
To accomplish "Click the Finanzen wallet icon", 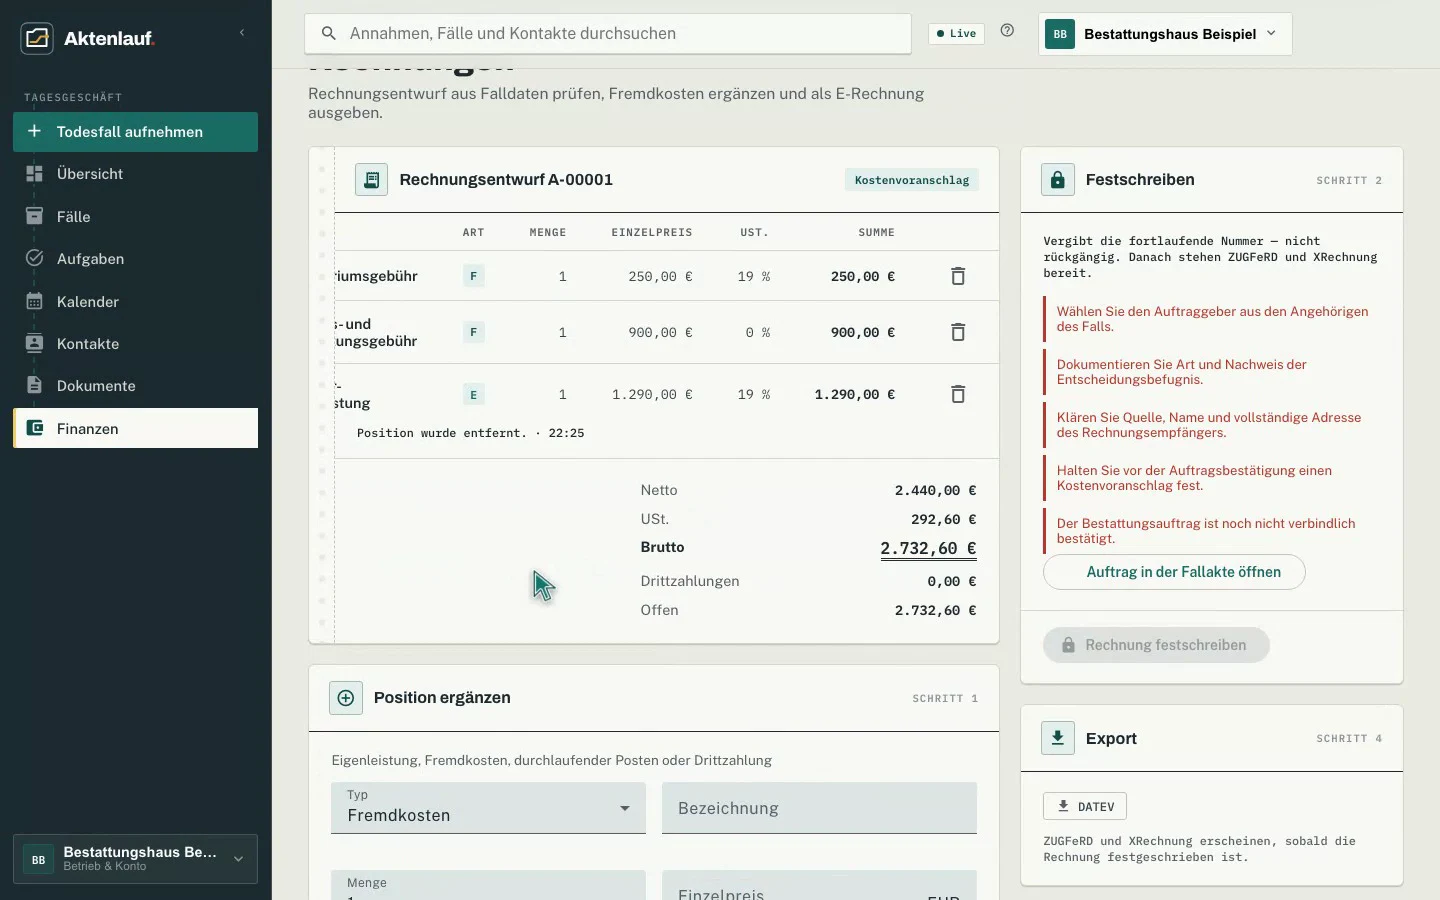I will click(34, 428).
